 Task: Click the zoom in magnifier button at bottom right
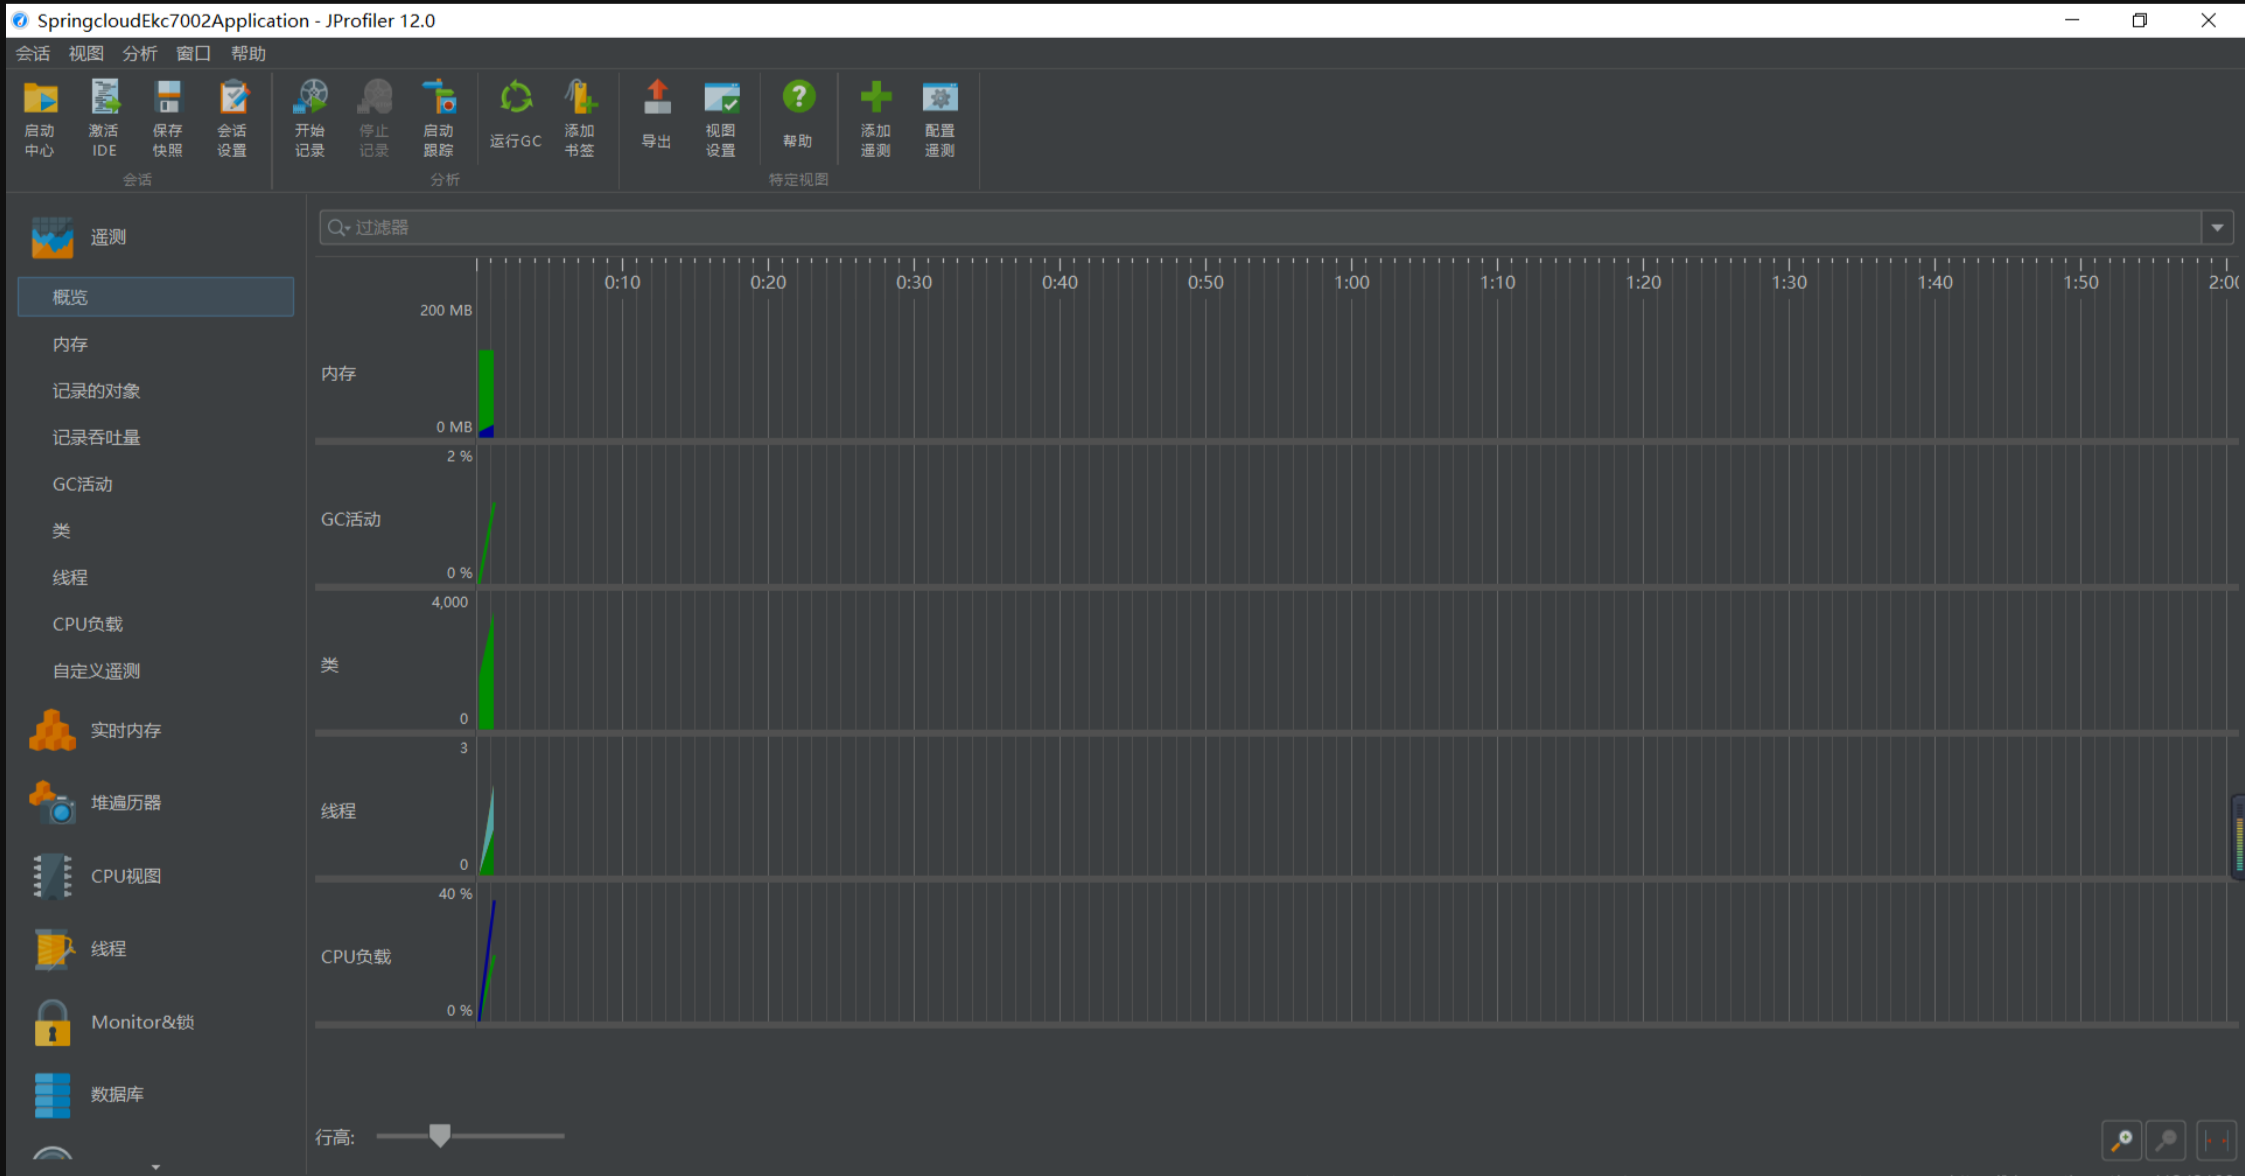(2121, 1140)
